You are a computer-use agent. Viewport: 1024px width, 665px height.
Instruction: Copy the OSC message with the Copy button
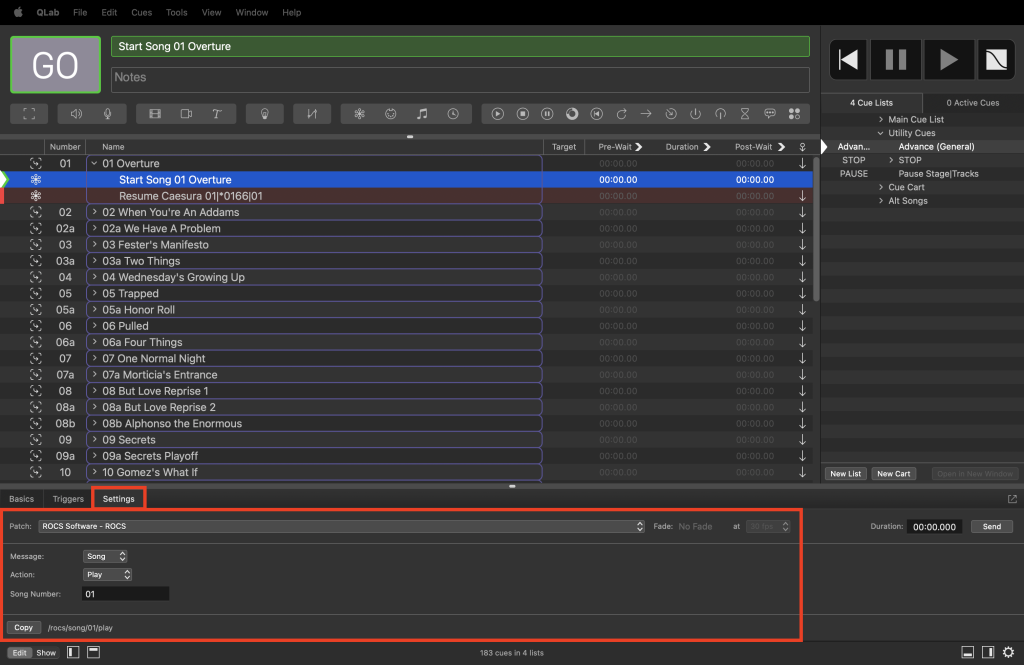click(24, 628)
